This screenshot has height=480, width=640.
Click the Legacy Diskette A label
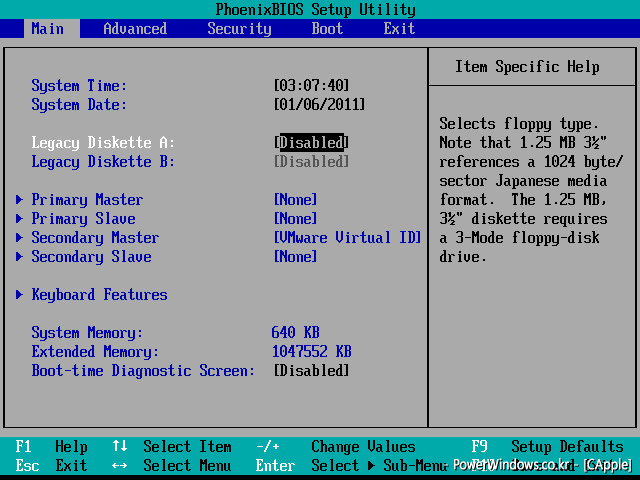[x=103, y=142]
